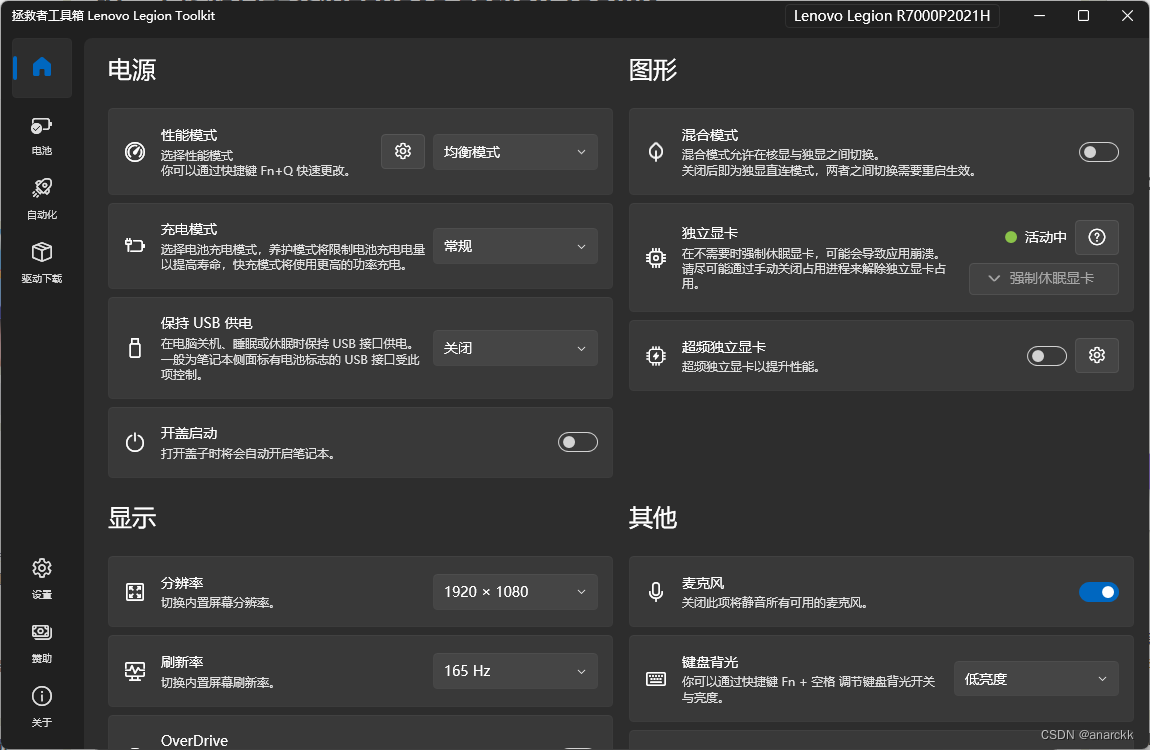Click the 开盖启动 power icon
Image resolution: width=1150 pixels, height=750 pixels.
click(135, 442)
